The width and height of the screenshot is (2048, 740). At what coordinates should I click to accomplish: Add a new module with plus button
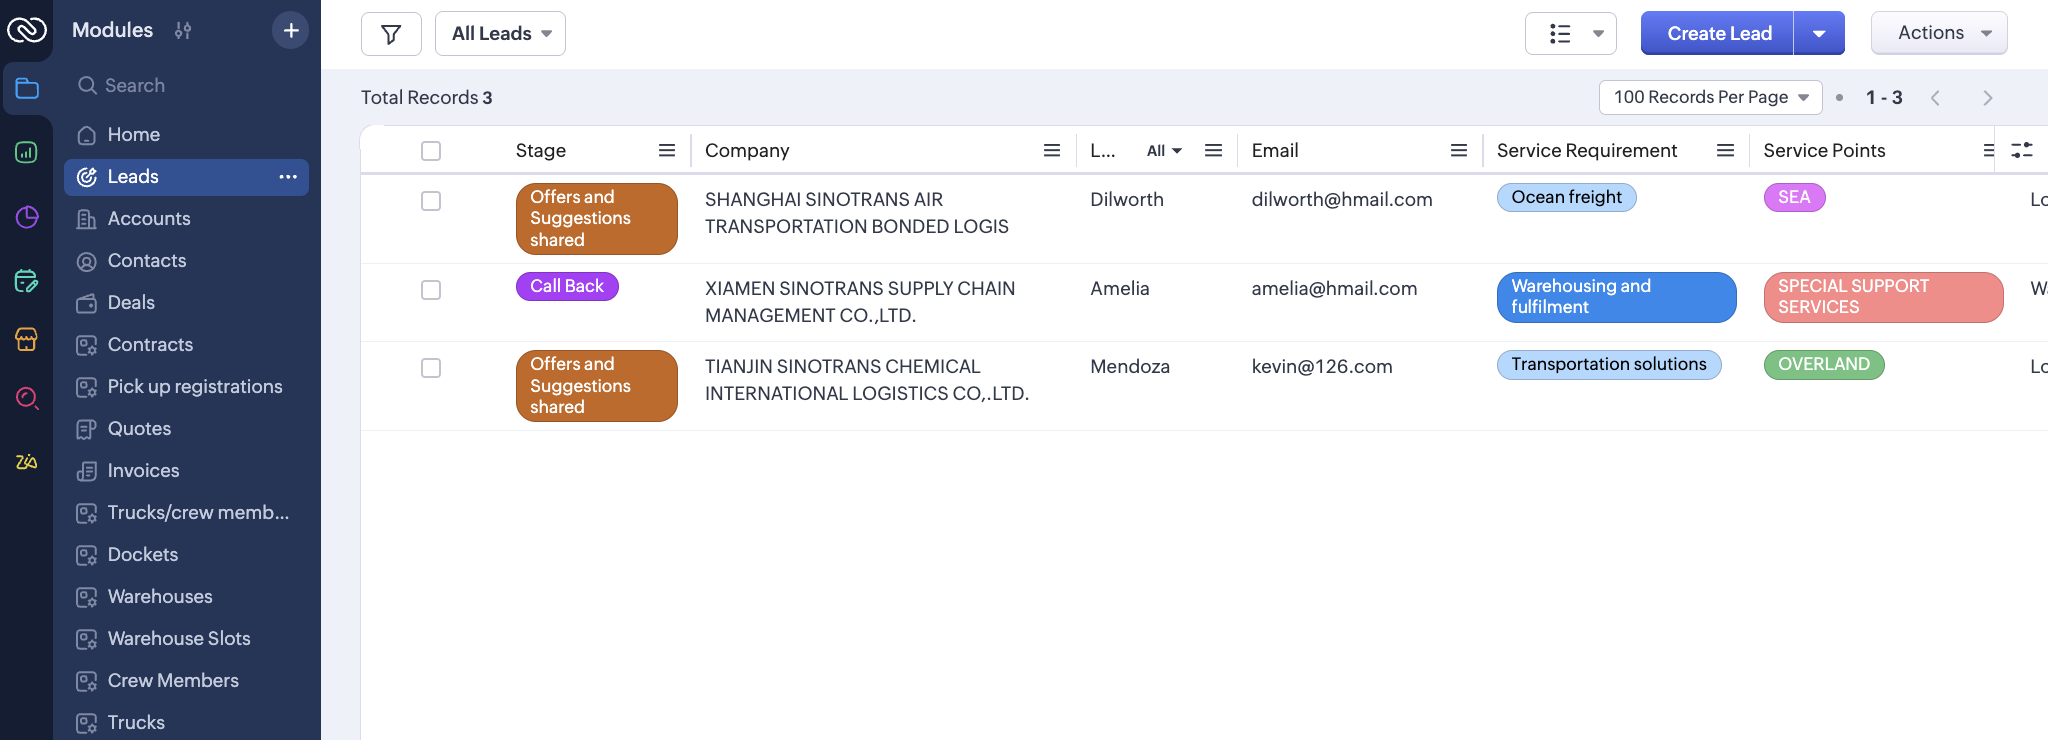290,30
